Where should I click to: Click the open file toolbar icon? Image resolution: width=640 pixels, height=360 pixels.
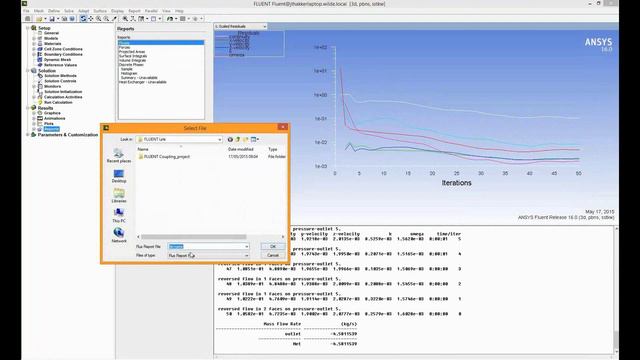tap(39, 19)
